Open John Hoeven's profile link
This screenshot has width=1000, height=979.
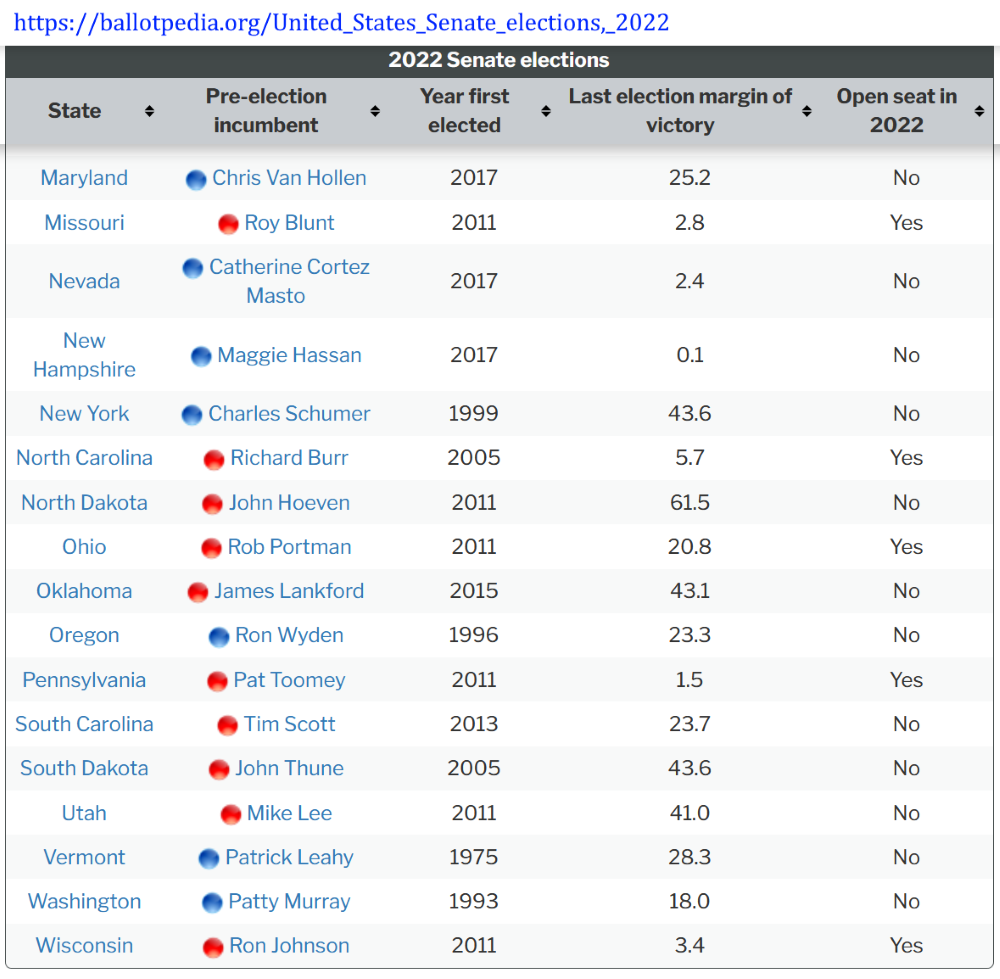[x=289, y=503]
